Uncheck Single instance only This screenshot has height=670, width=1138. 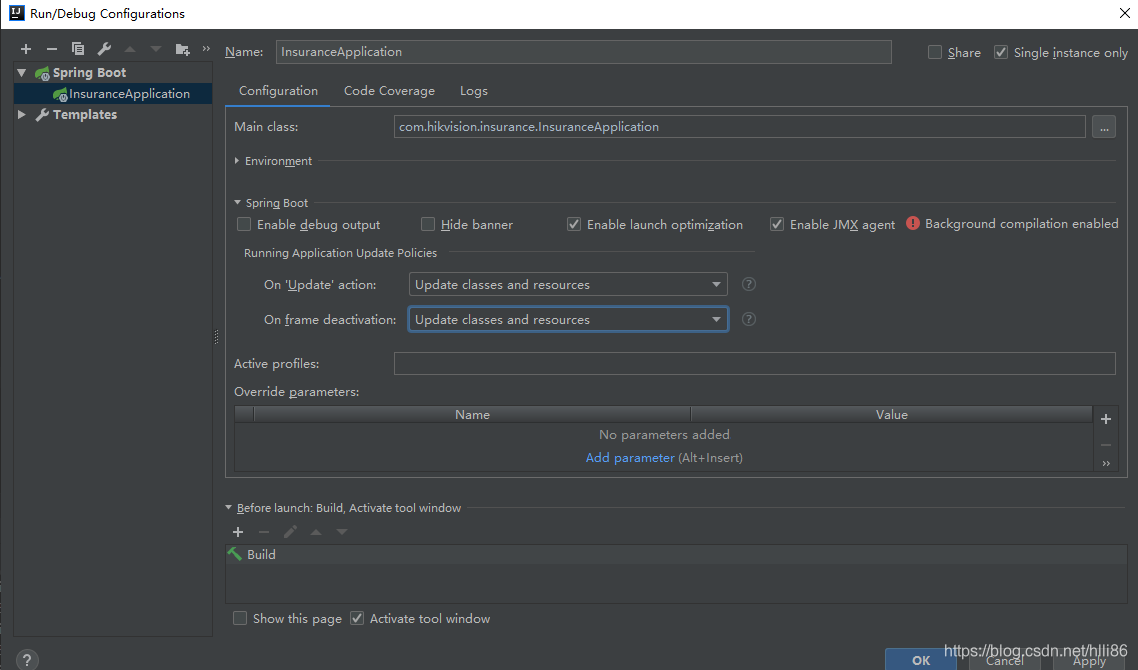coord(1001,52)
